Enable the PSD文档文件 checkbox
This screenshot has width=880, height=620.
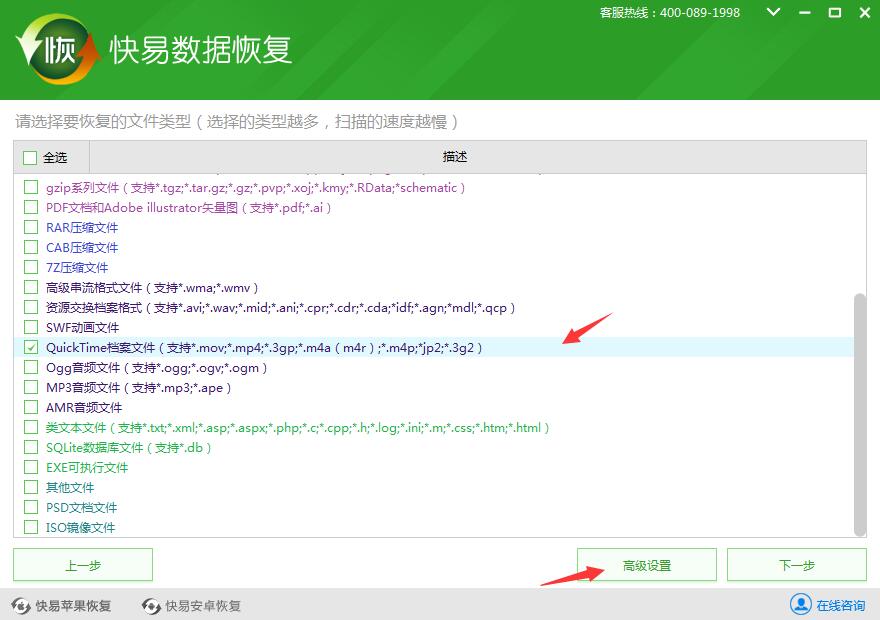point(31,507)
